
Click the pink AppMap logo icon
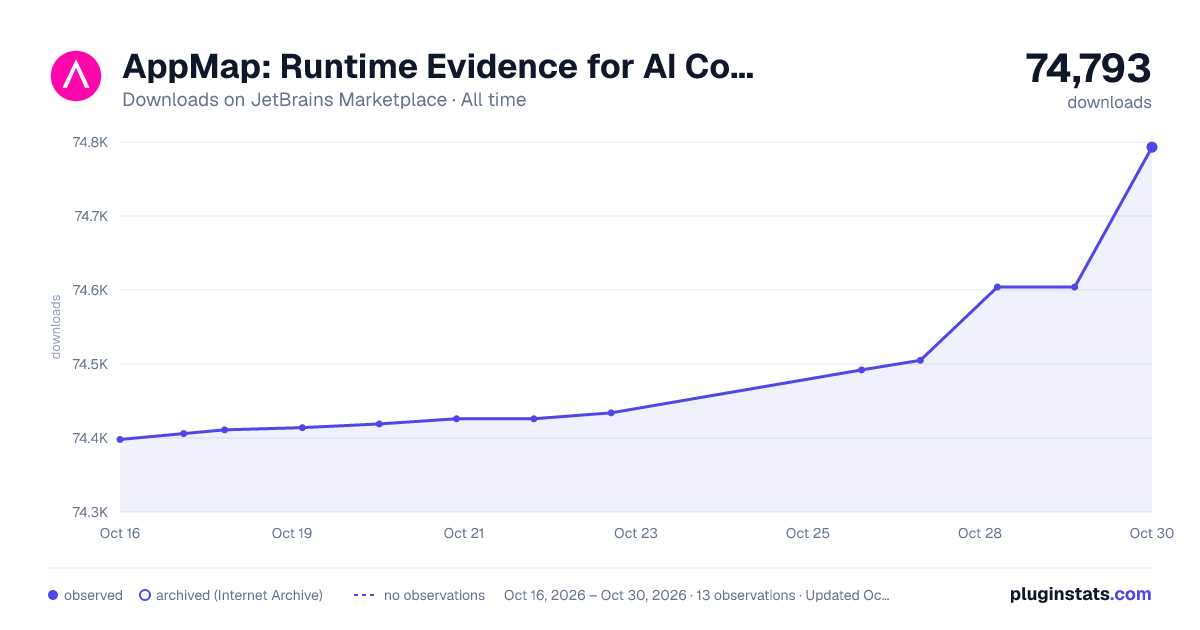76,75
